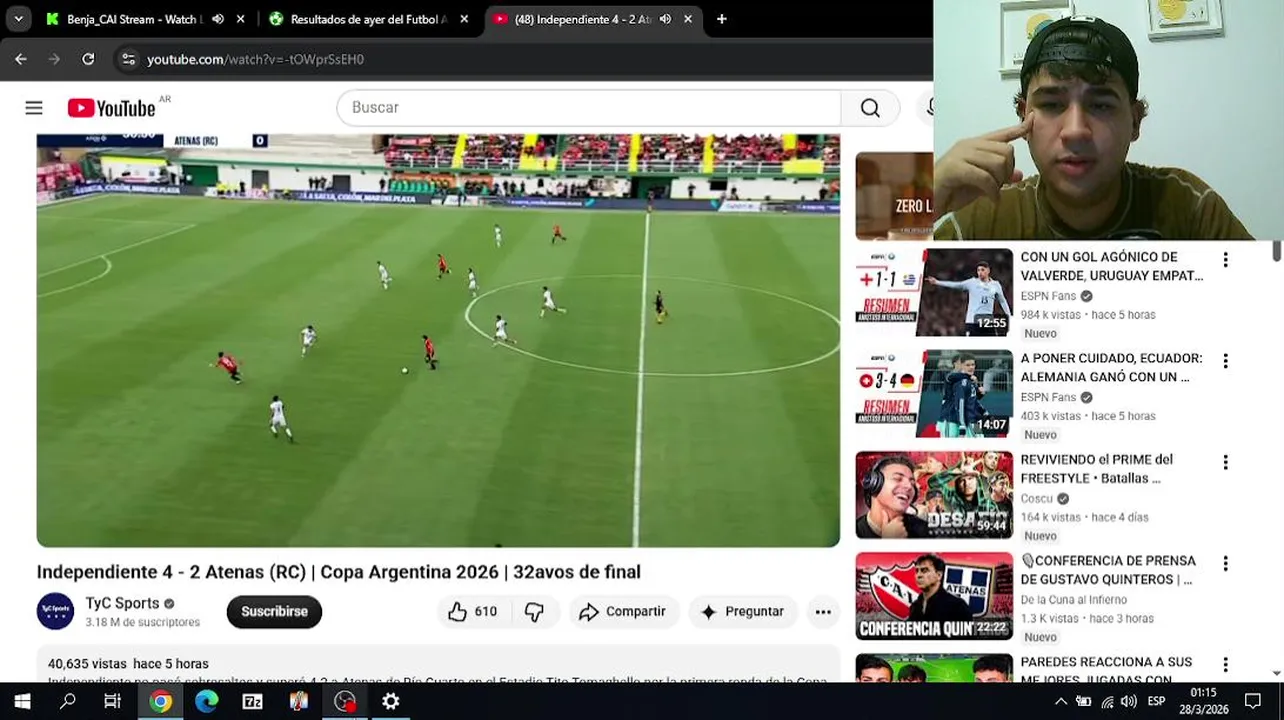Go back with the browser back arrow
This screenshot has width=1284, height=720.
click(21, 59)
